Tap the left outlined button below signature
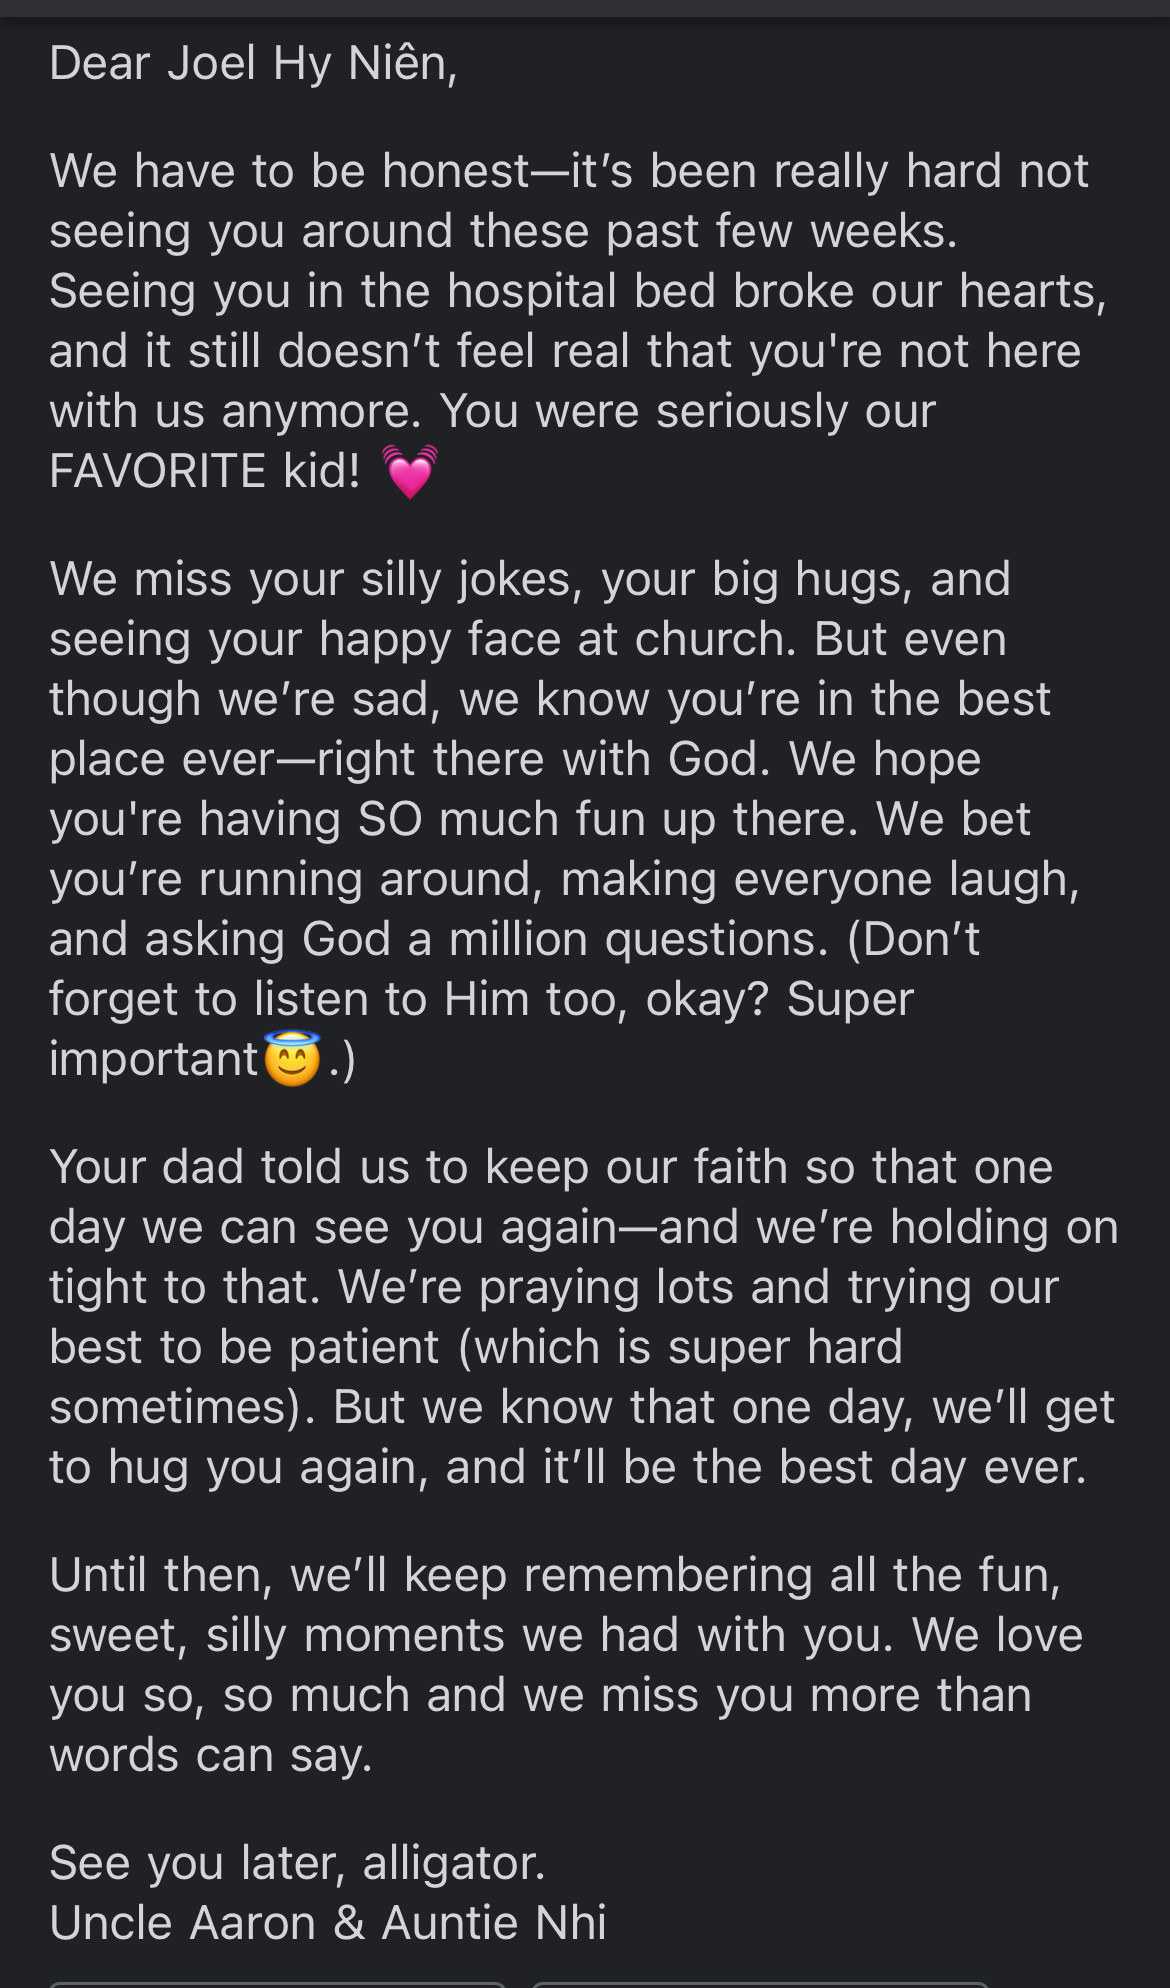The width and height of the screenshot is (1170, 1988). tap(277, 1984)
